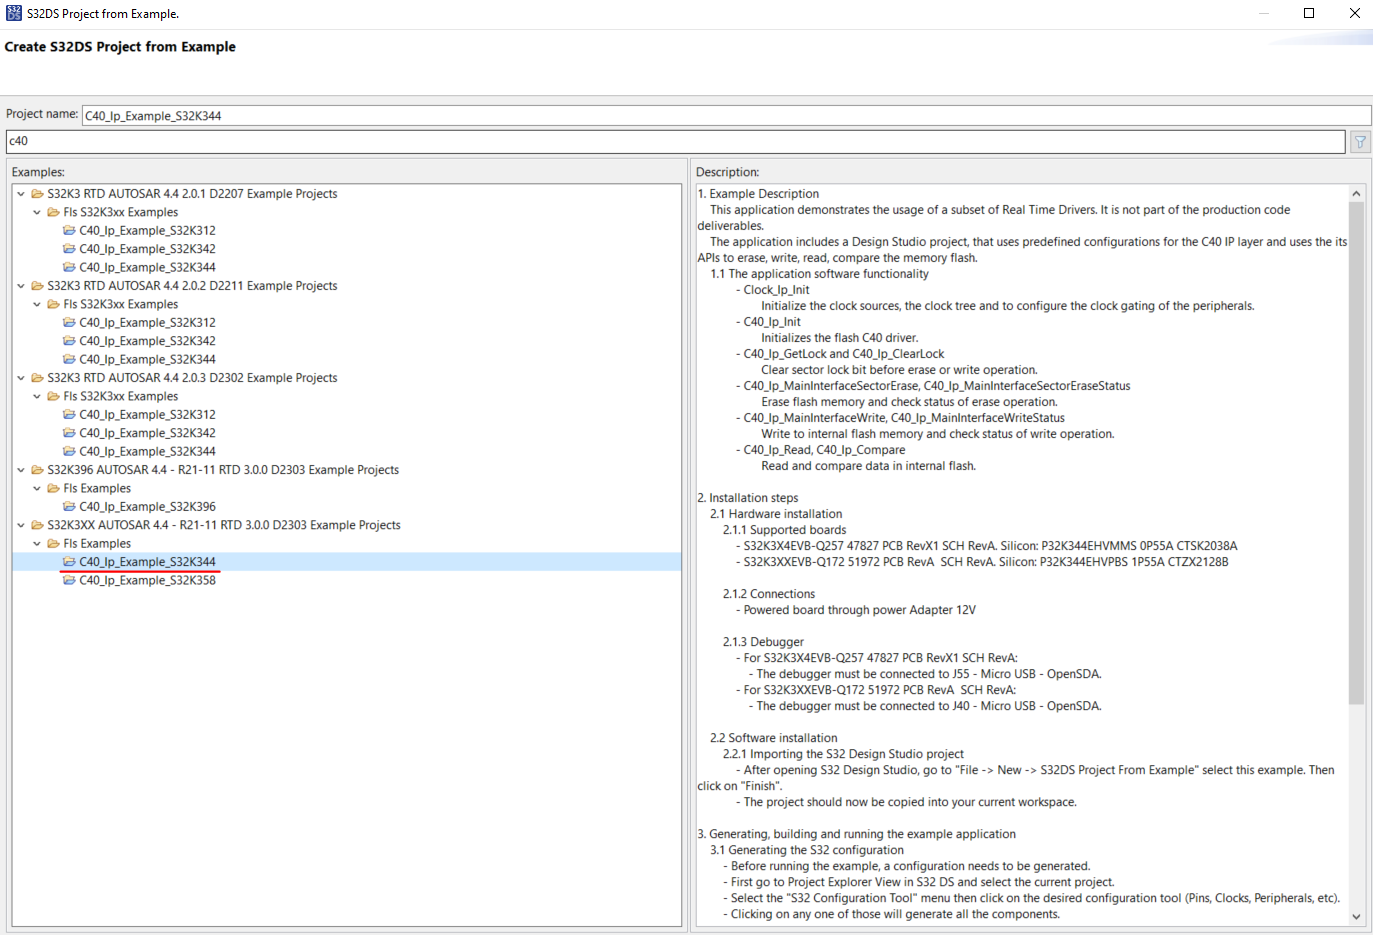Click the project icon beside C40_Ip_Example_S32K342
Image resolution: width=1373 pixels, height=935 pixels.
point(68,248)
